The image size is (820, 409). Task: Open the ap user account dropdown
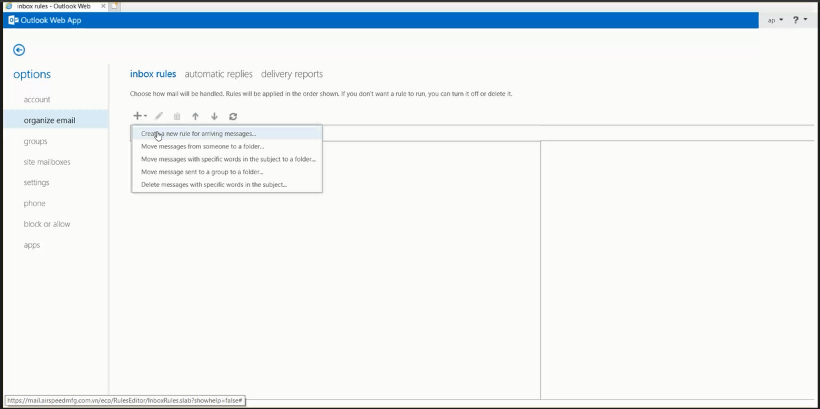click(x=775, y=20)
